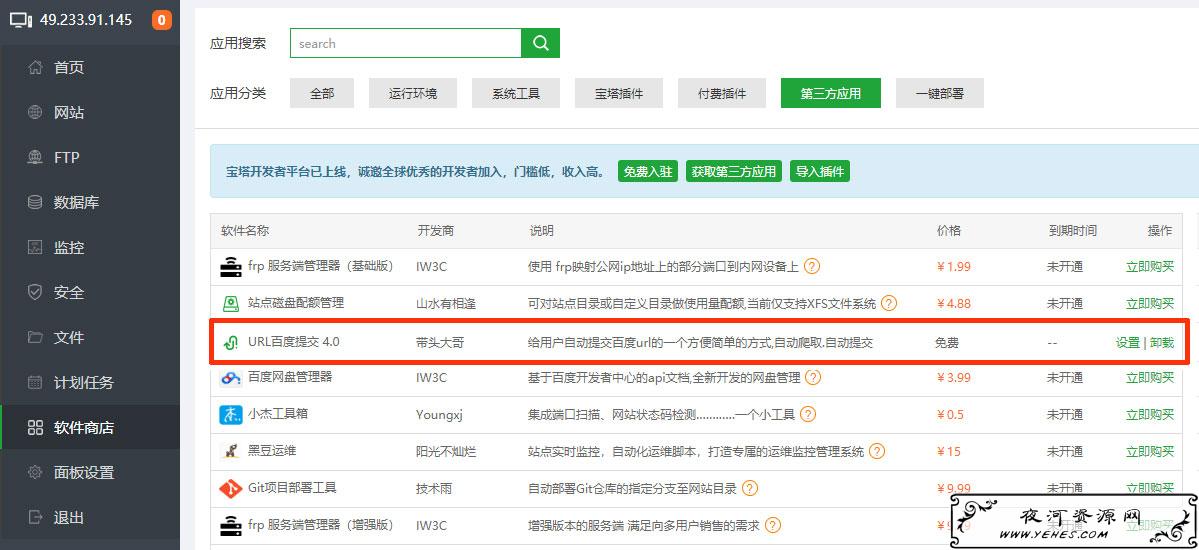
Task: Click the globe icon next to 网站
Action: (34, 112)
